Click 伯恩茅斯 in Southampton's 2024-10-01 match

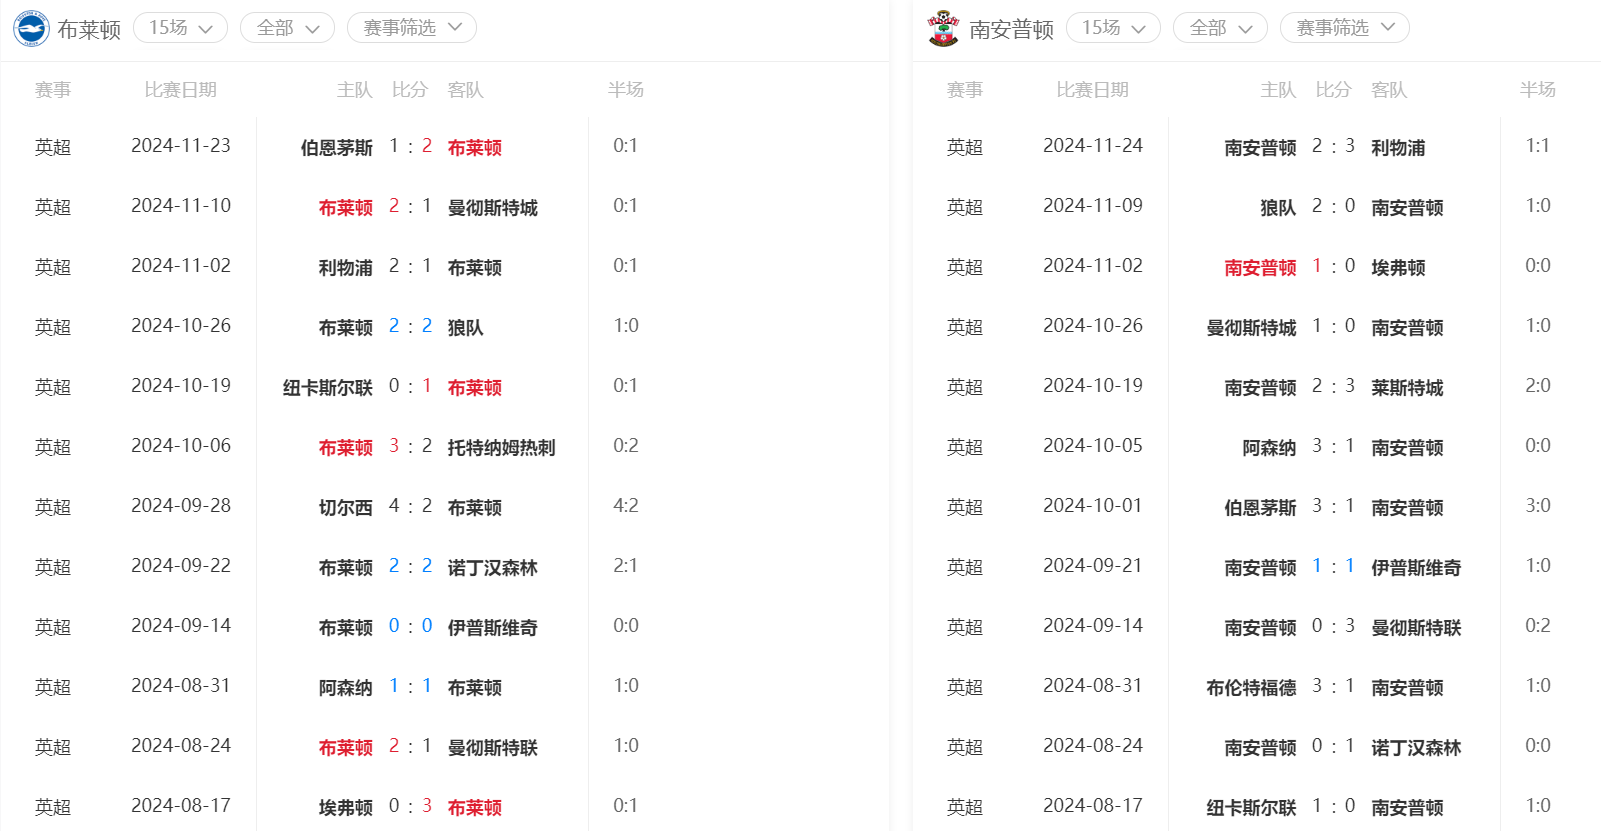pos(1260,508)
